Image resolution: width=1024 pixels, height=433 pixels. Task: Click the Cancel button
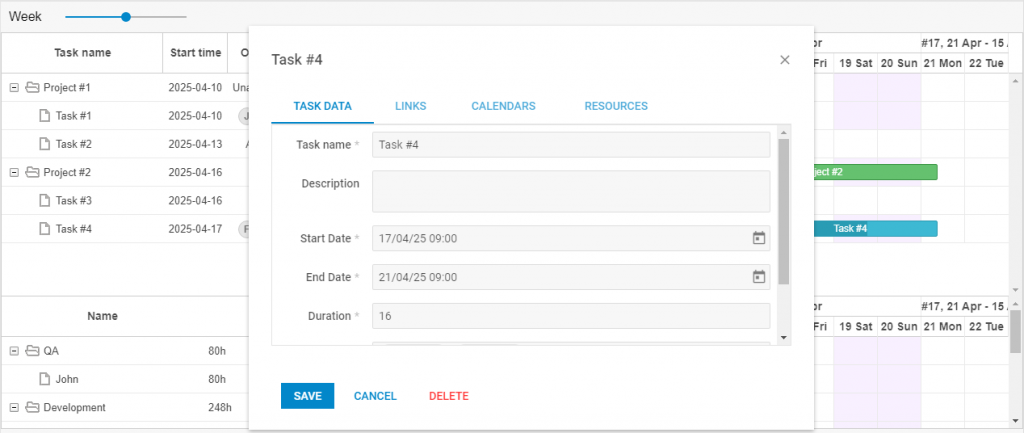click(376, 396)
